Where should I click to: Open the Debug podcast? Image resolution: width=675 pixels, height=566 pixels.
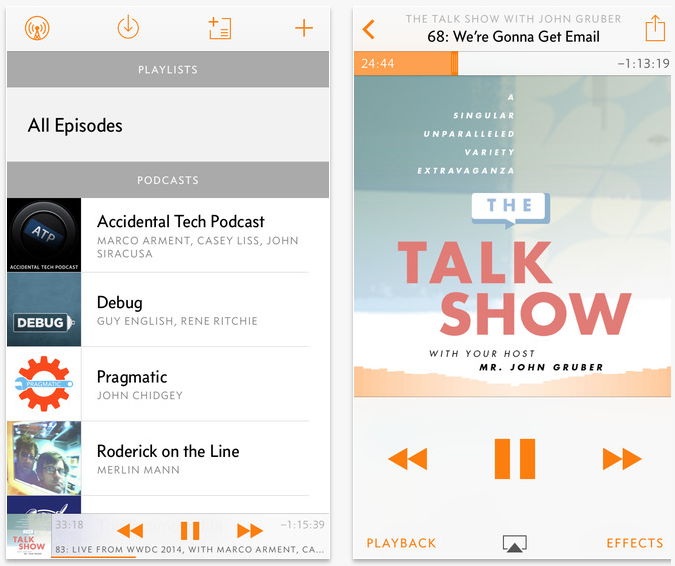(x=168, y=309)
